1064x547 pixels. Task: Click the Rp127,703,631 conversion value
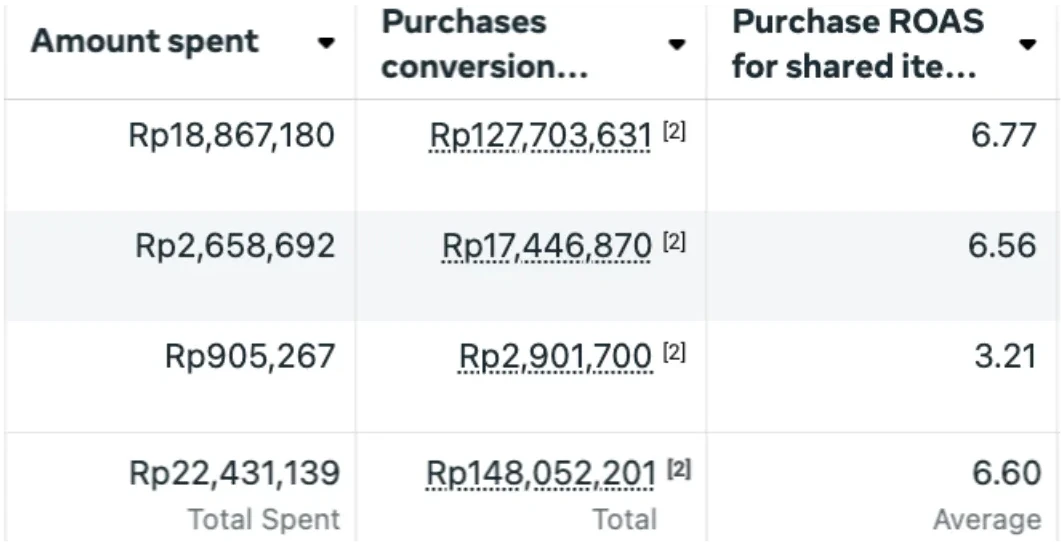click(541, 135)
